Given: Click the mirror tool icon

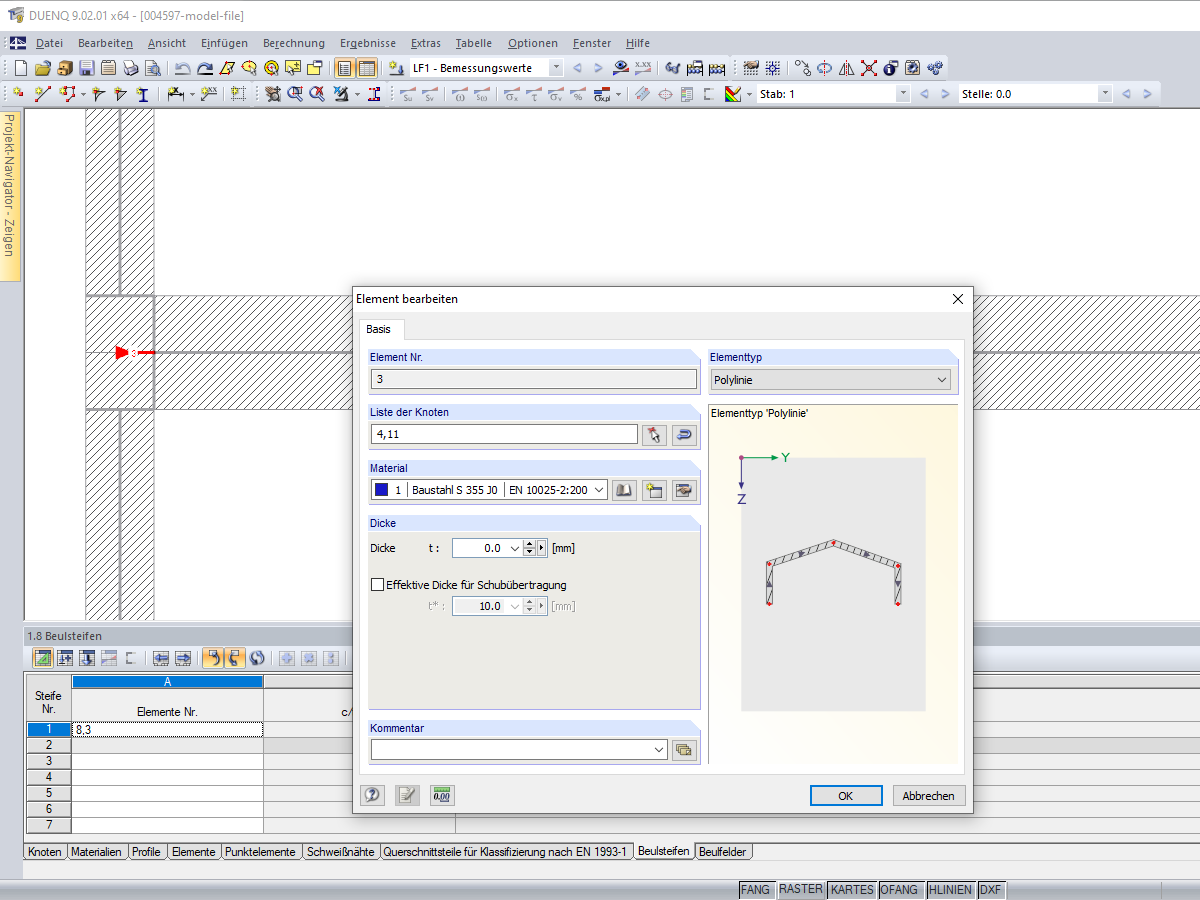Looking at the screenshot, I should click(x=847, y=68).
